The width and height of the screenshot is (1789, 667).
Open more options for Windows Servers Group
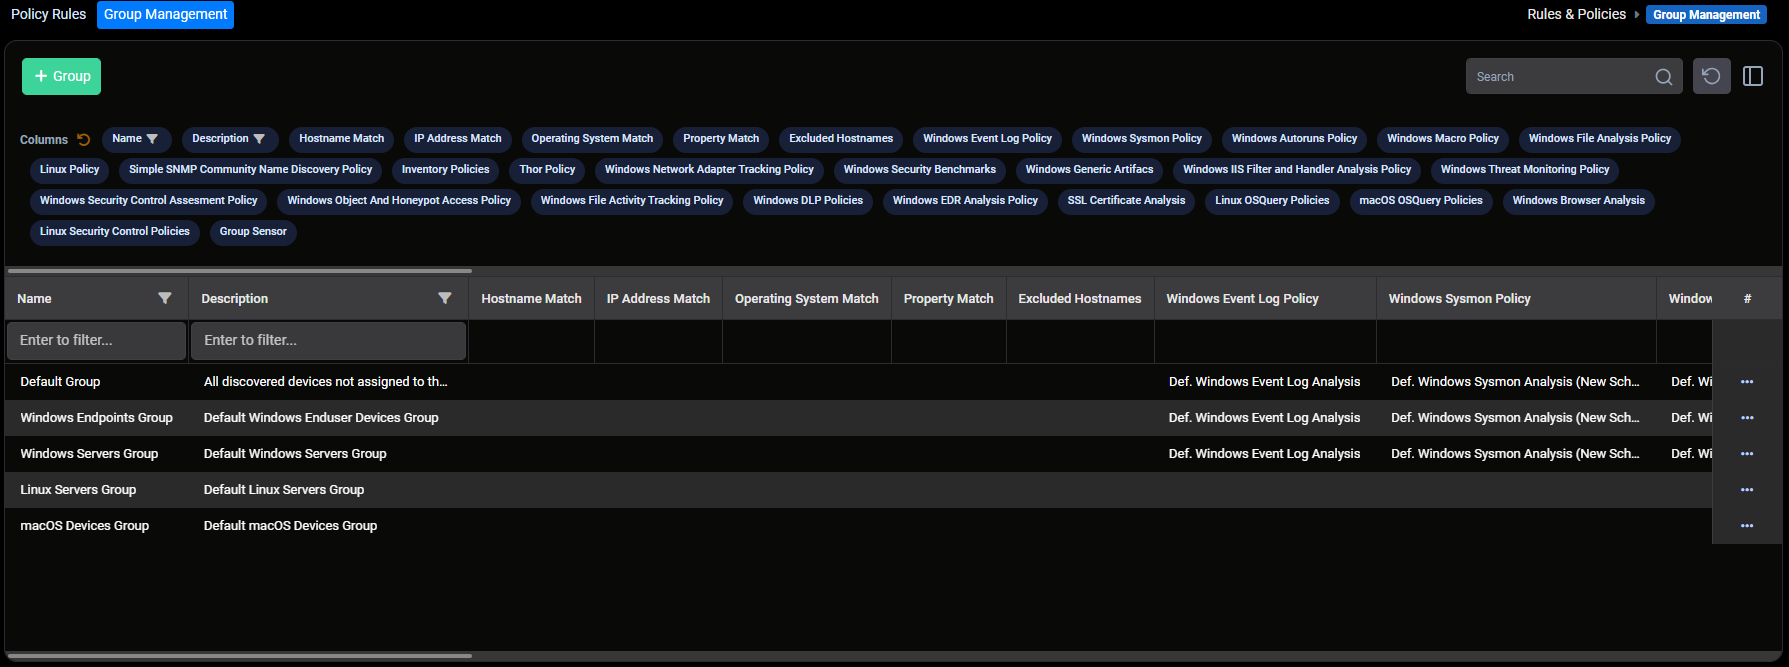coord(1746,454)
